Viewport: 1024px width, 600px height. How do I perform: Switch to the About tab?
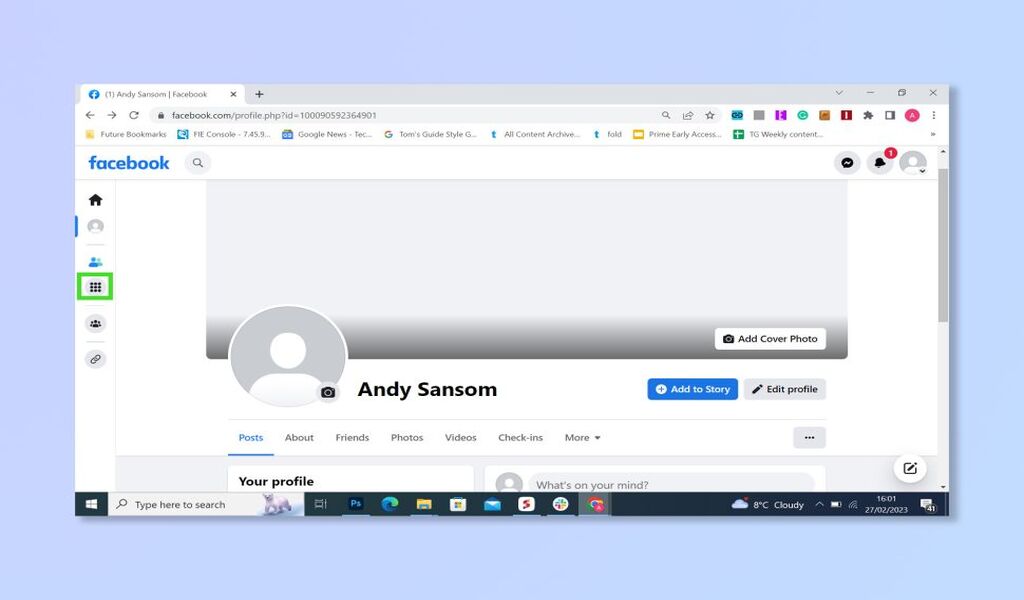(x=299, y=437)
